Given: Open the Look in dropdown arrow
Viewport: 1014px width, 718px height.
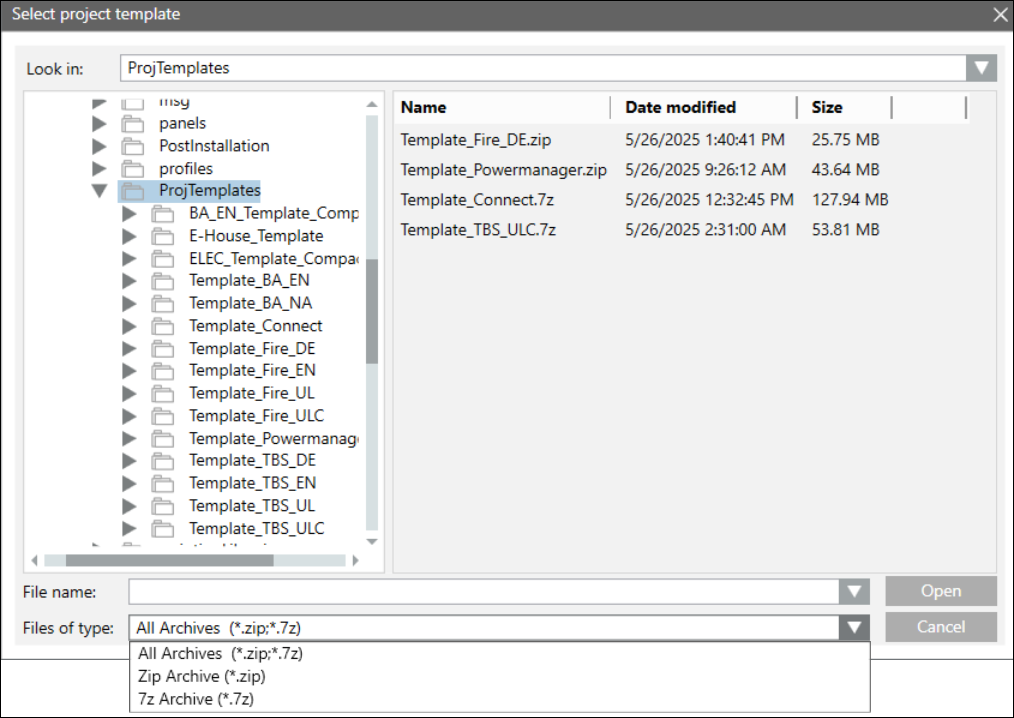Looking at the screenshot, I should 981,68.
